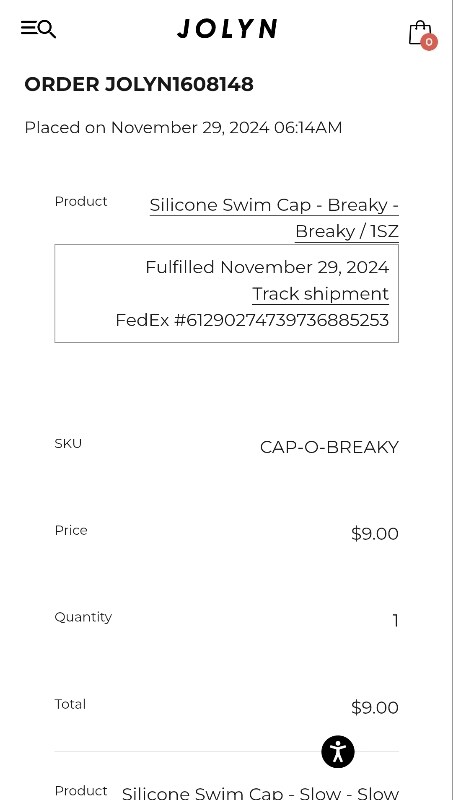This screenshot has width=453, height=800.
Task: Follow the Track shipment link
Action: coord(320,294)
